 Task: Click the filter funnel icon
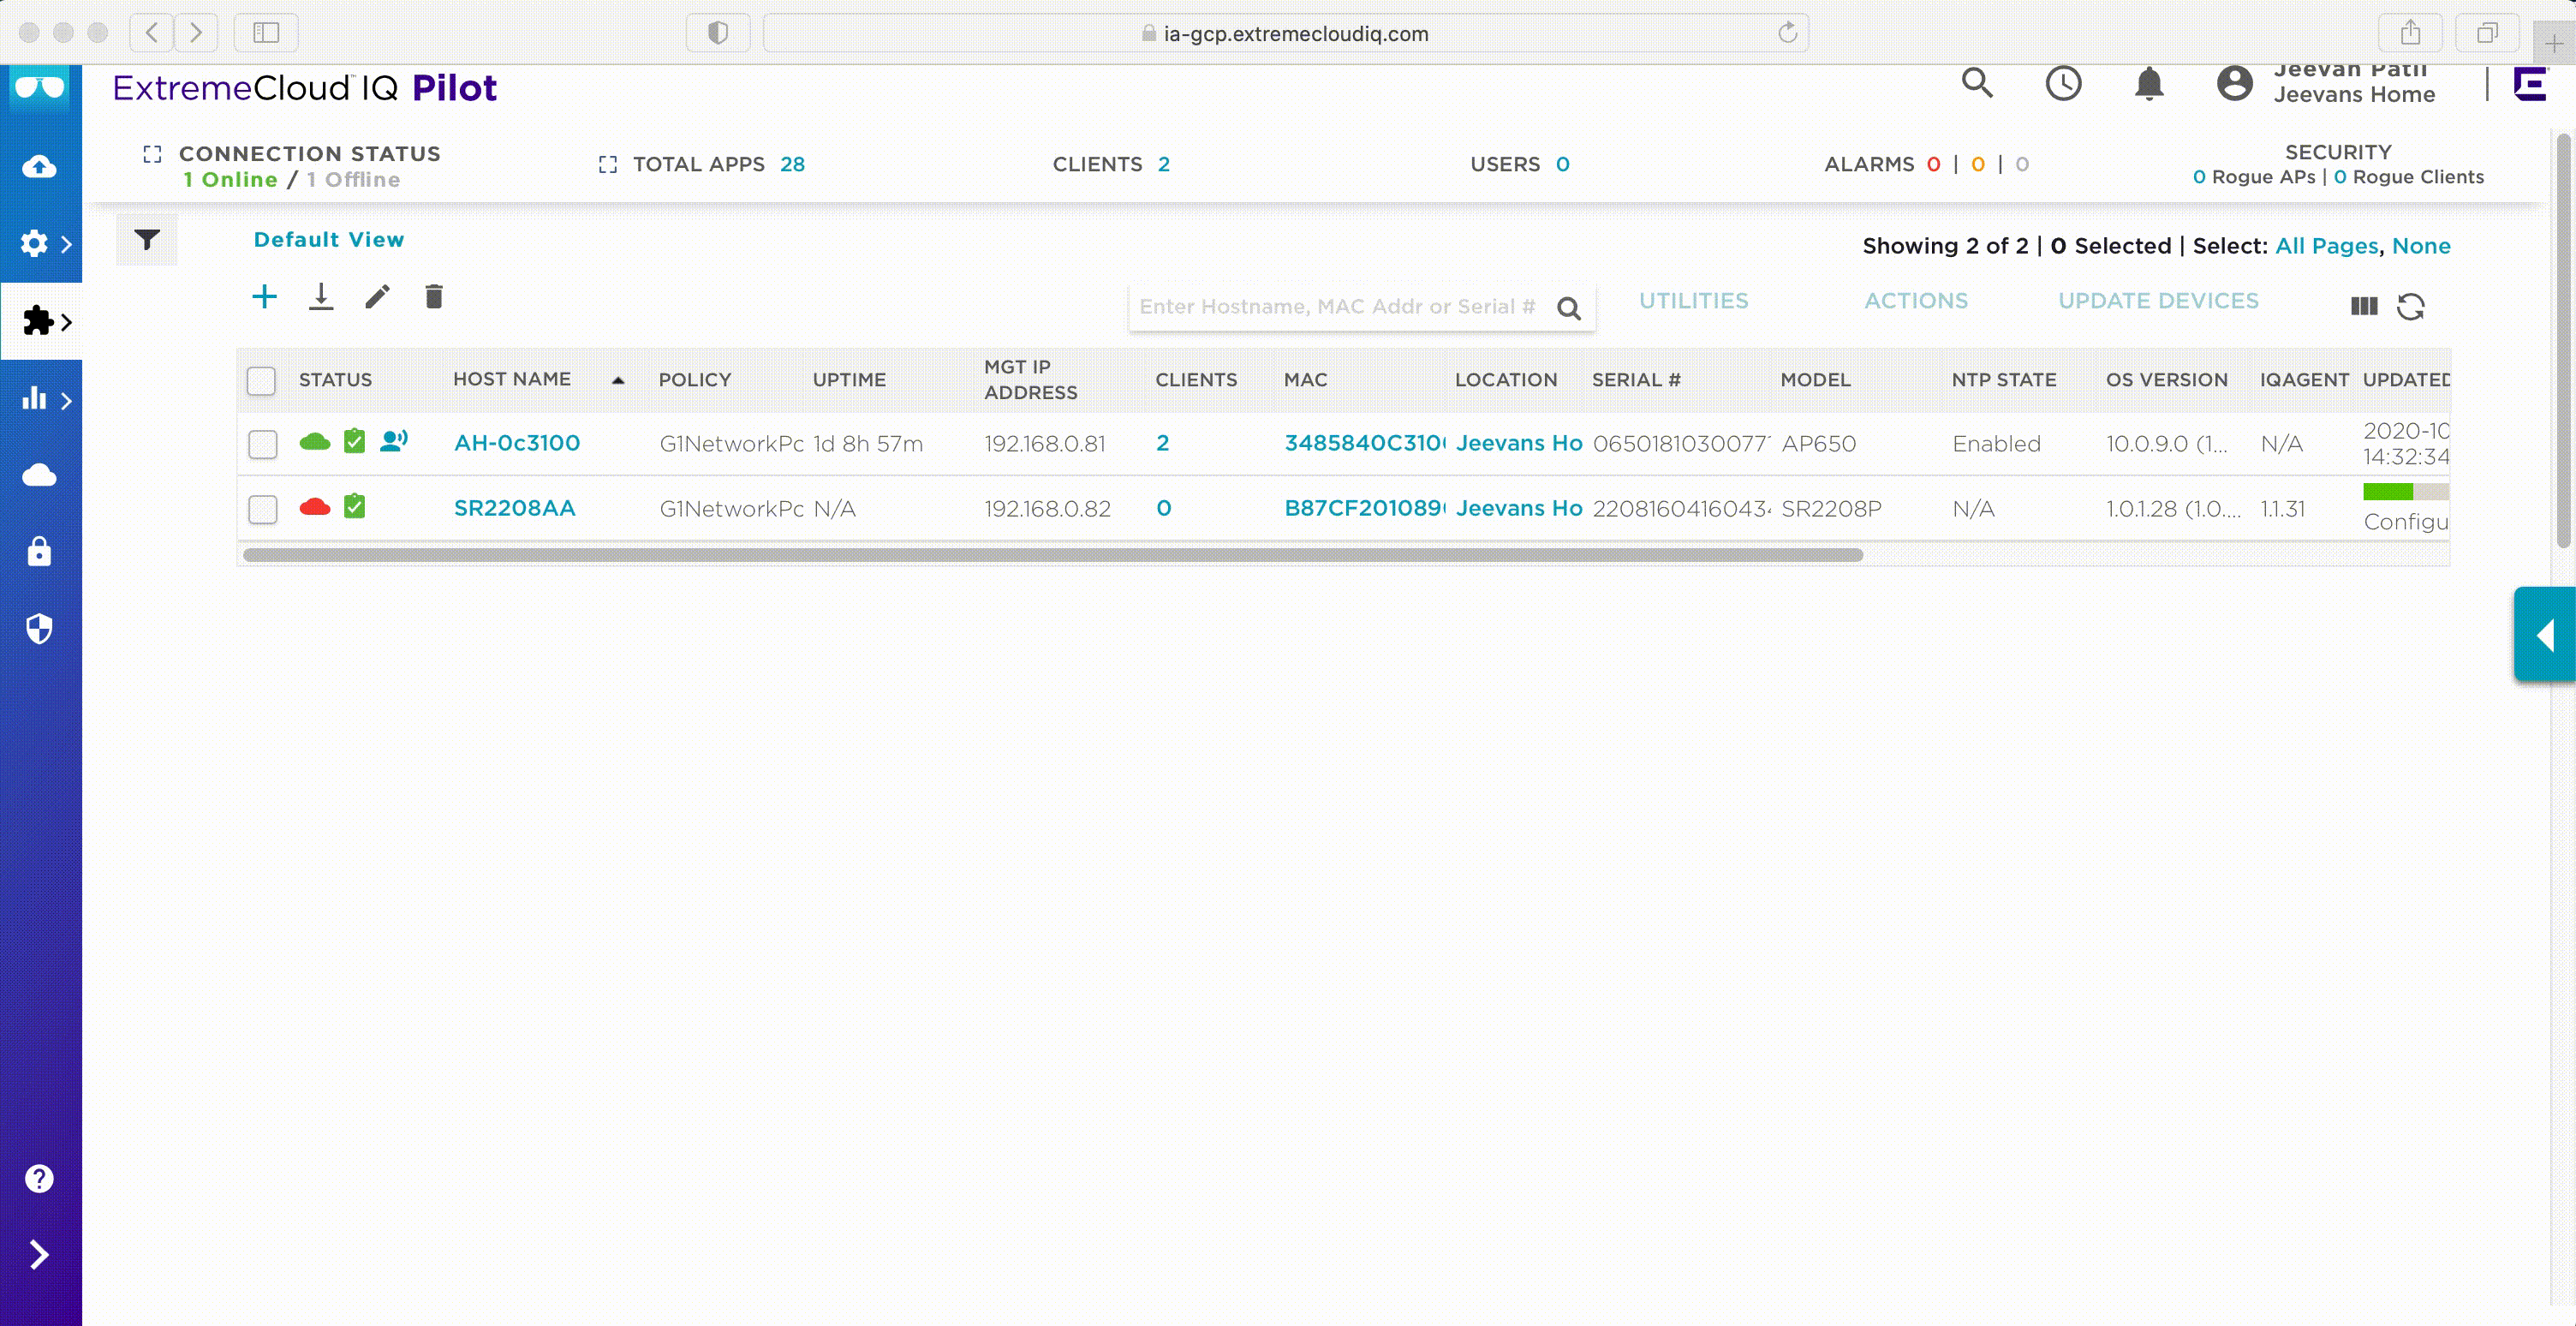(x=147, y=240)
